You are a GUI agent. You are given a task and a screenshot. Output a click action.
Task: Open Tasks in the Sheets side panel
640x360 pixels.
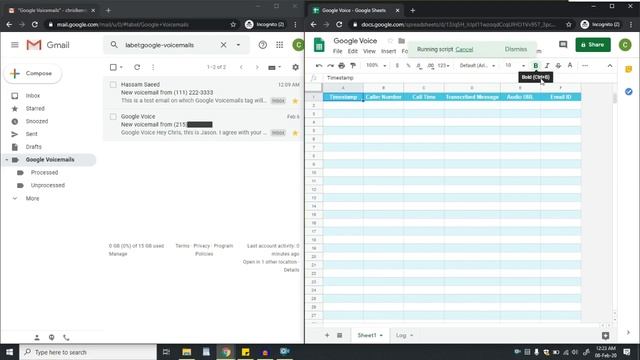[x=629, y=92]
